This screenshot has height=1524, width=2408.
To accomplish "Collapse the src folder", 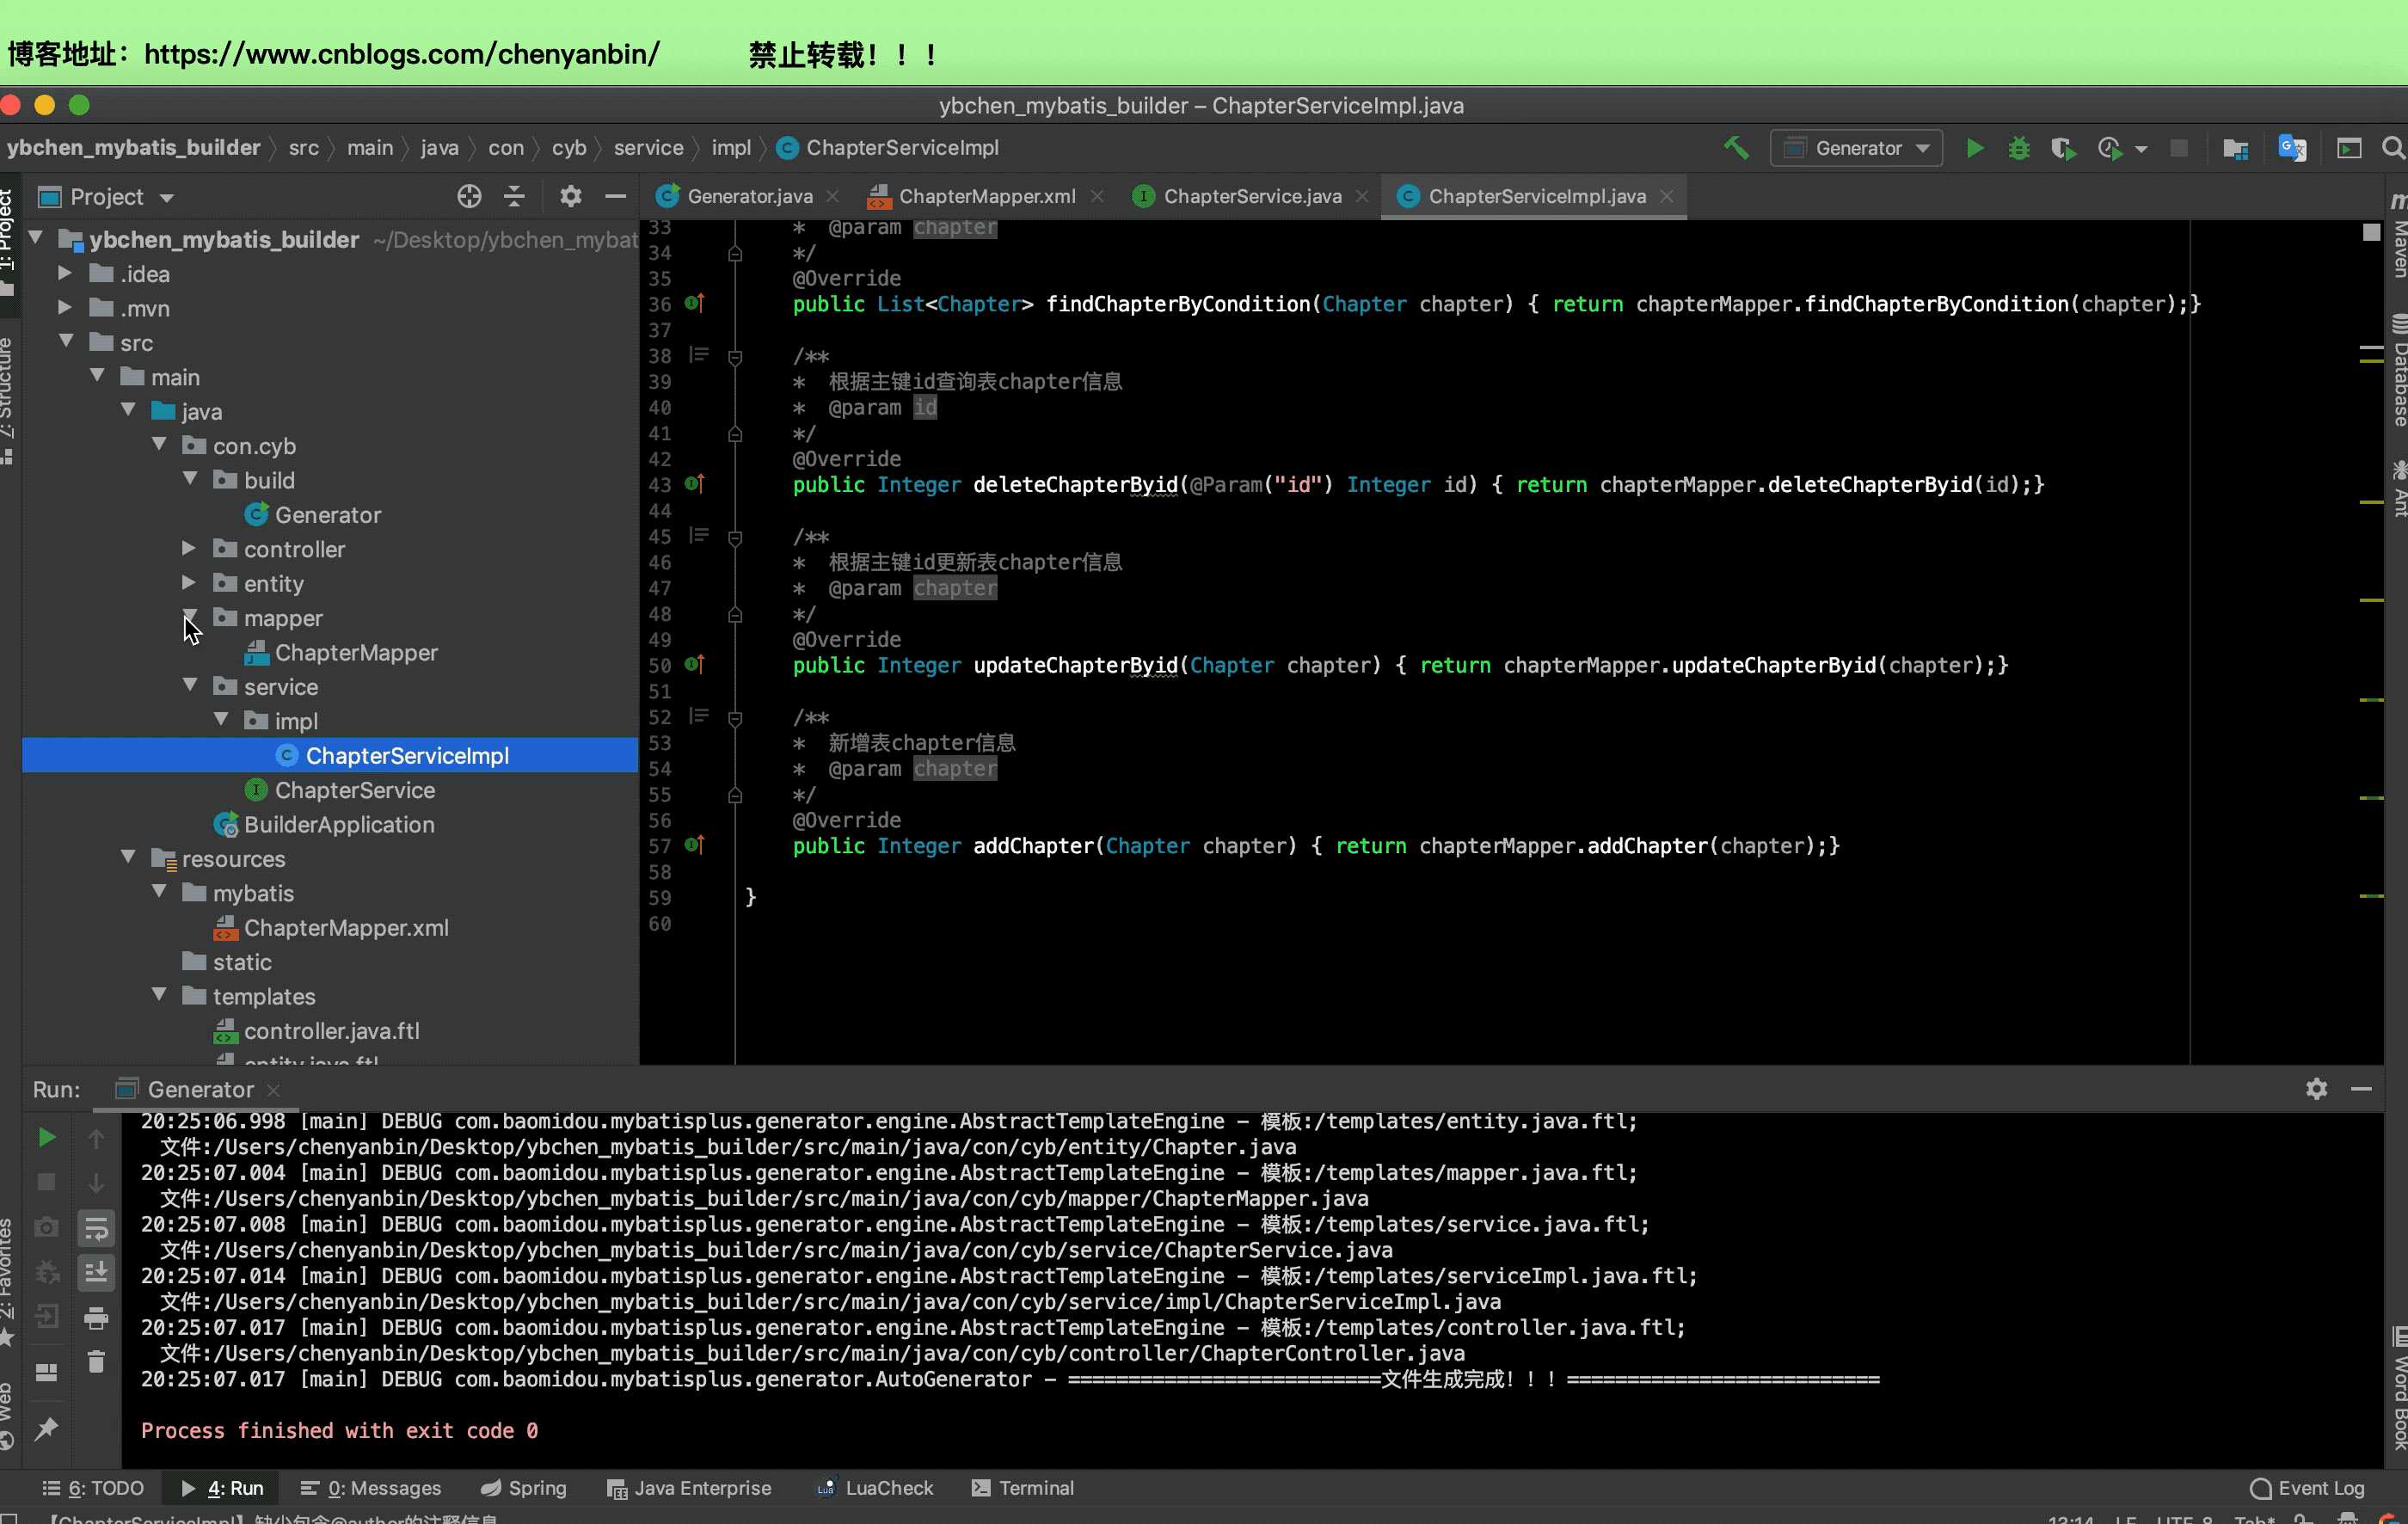I will point(65,341).
